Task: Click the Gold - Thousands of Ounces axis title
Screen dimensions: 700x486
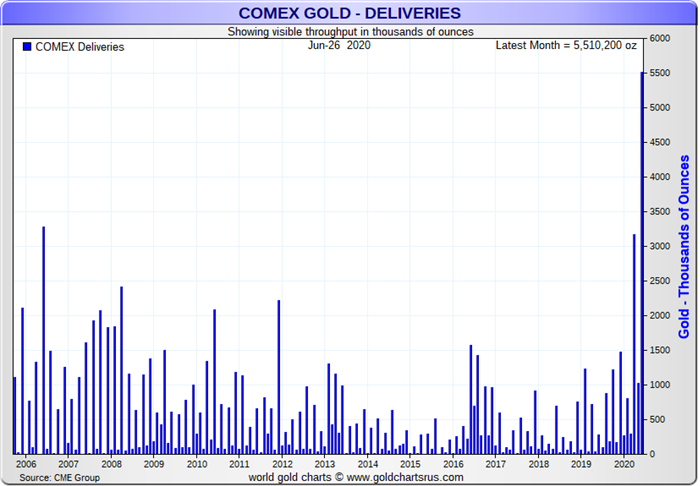Action: [683, 246]
